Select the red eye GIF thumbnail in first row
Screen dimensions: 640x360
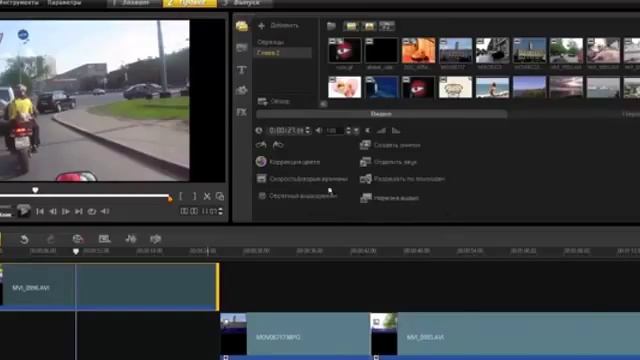click(x=344, y=51)
